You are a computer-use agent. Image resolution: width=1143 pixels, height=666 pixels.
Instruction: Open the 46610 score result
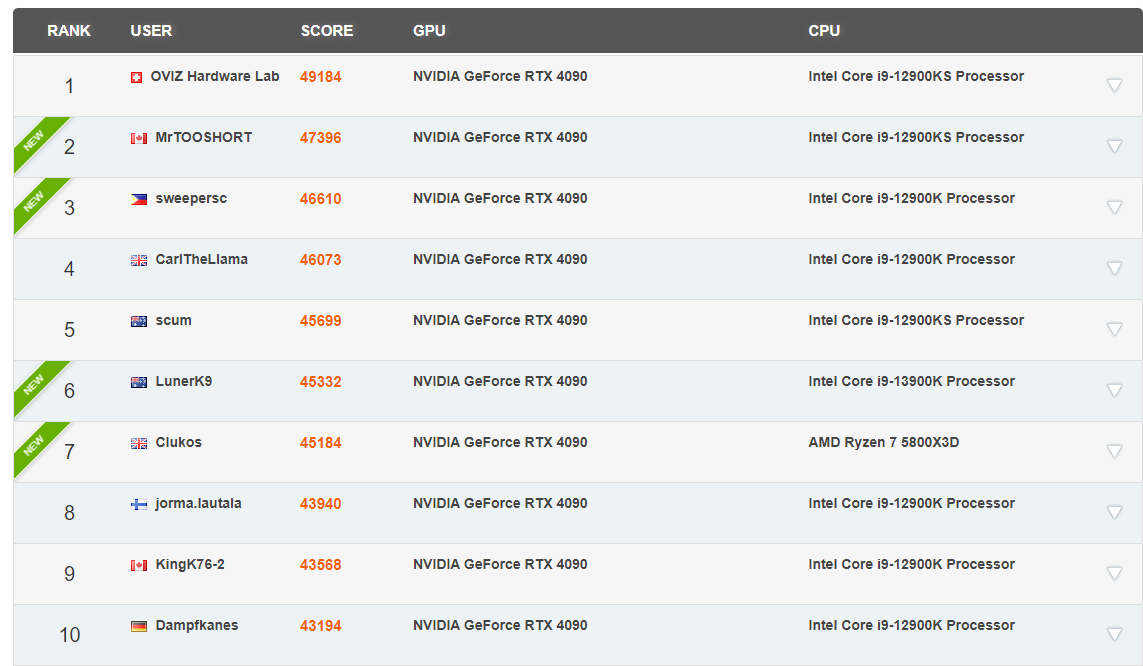pos(320,199)
